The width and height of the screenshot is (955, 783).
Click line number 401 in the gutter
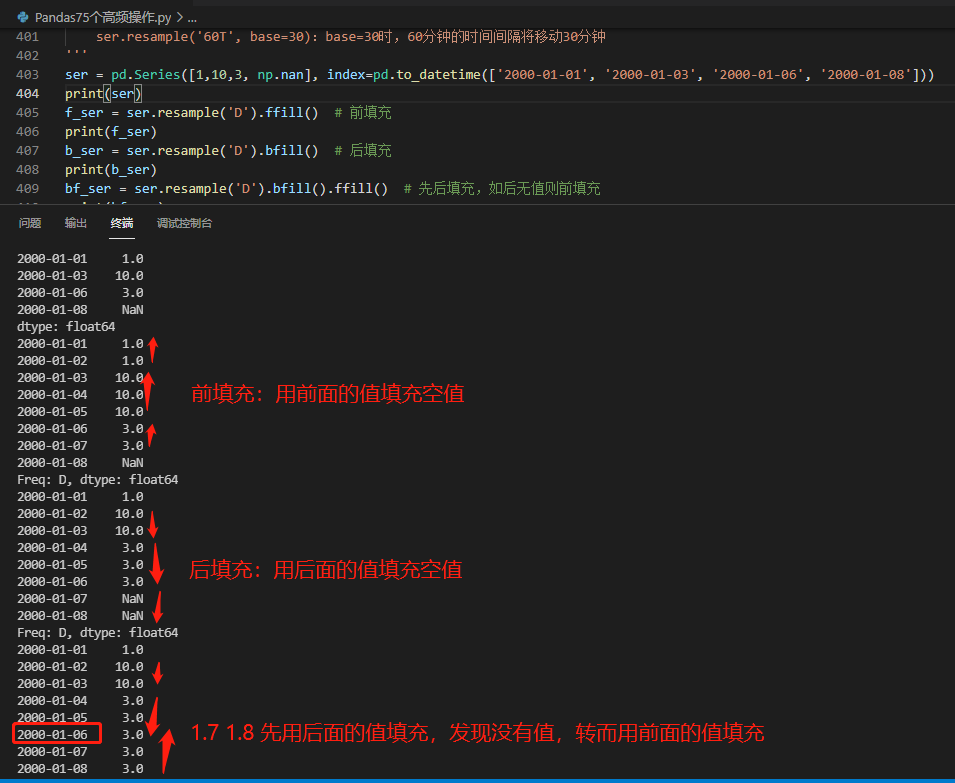pyautogui.click(x=27, y=37)
